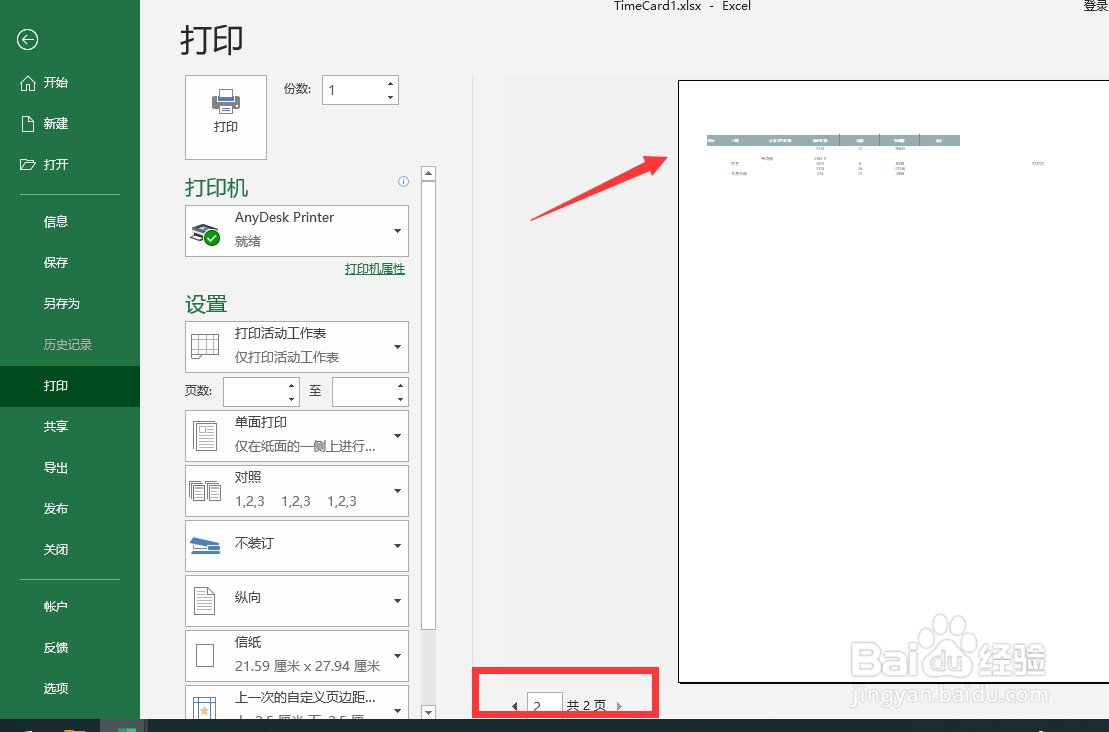
Task: Open the AnyDesk Printer dropdown
Action: (x=397, y=231)
